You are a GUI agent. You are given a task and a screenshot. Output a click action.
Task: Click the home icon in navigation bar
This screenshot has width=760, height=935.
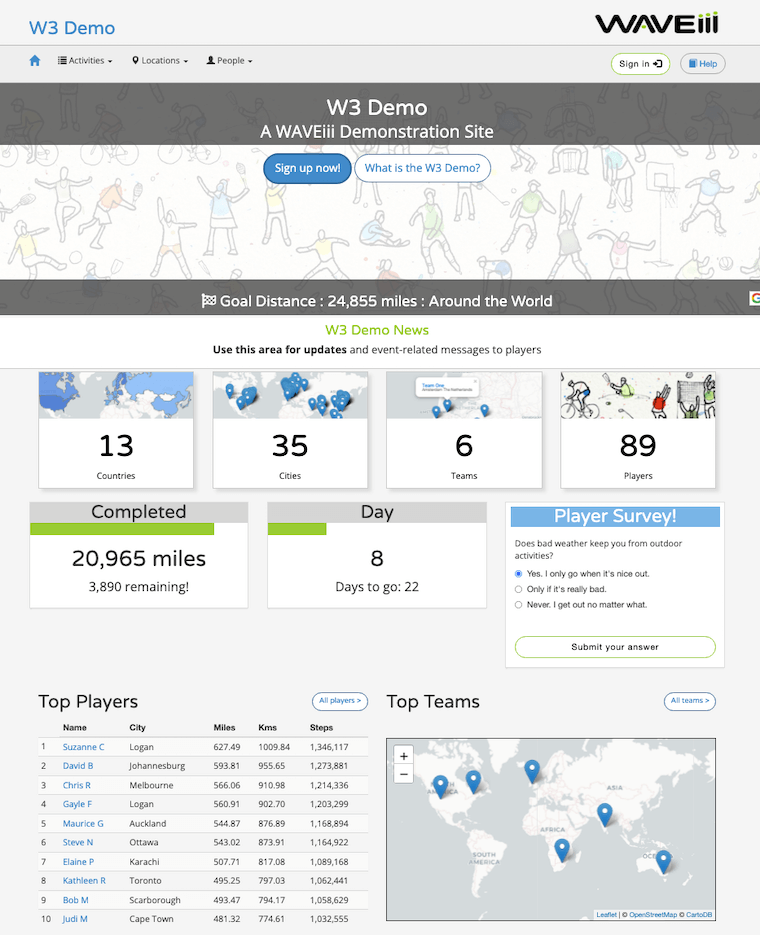point(35,61)
